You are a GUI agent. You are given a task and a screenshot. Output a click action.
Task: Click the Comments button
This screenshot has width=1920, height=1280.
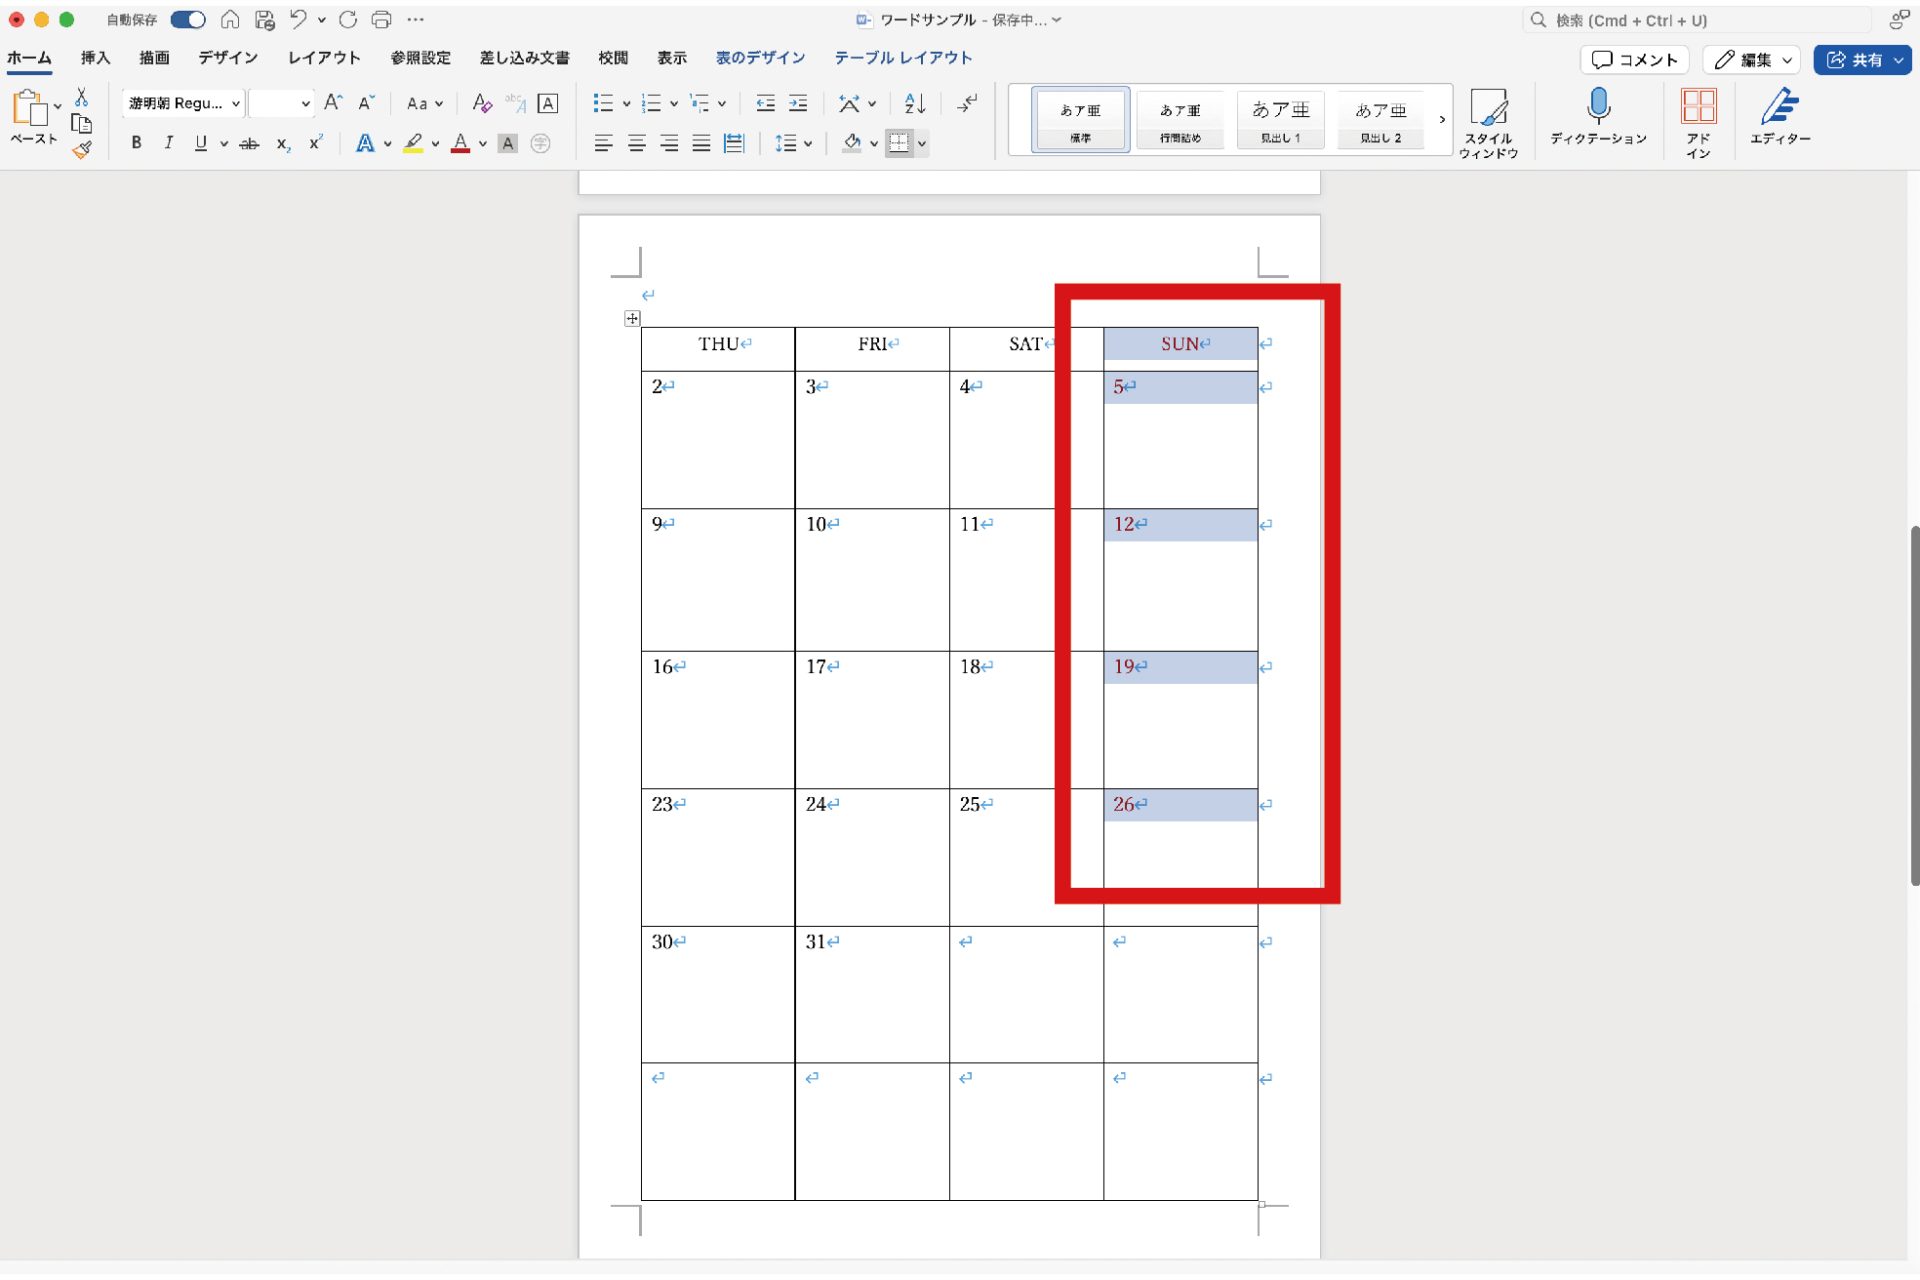click(x=1634, y=60)
